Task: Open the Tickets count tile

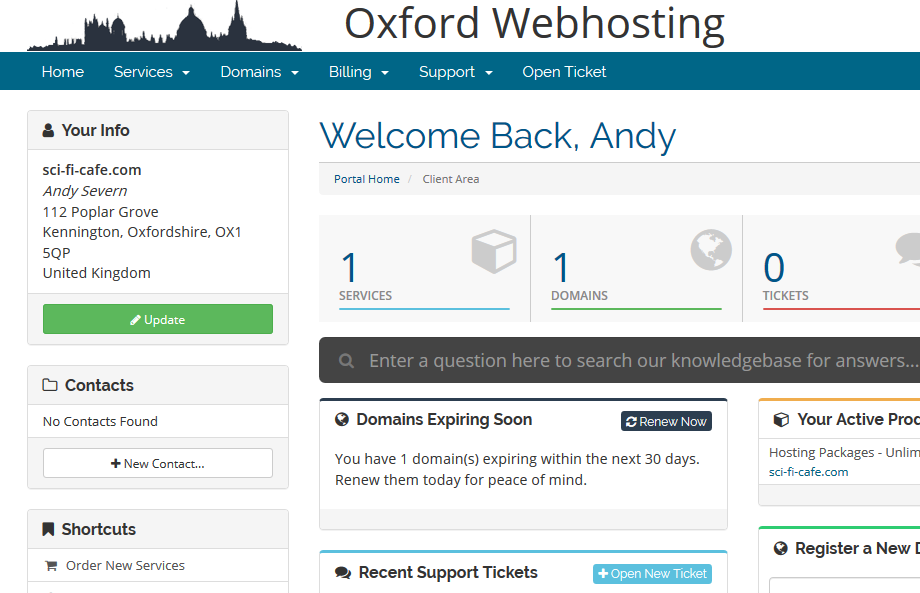Action: pyautogui.click(x=831, y=269)
